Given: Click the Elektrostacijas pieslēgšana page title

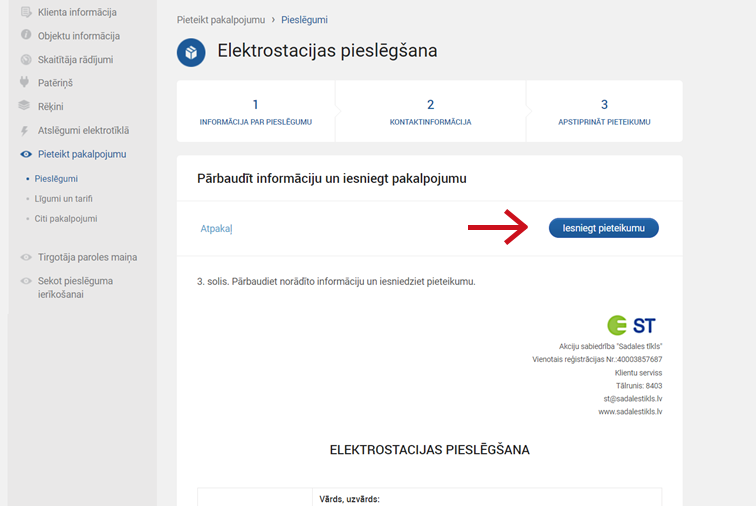Looking at the screenshot, I should (327, 51).
